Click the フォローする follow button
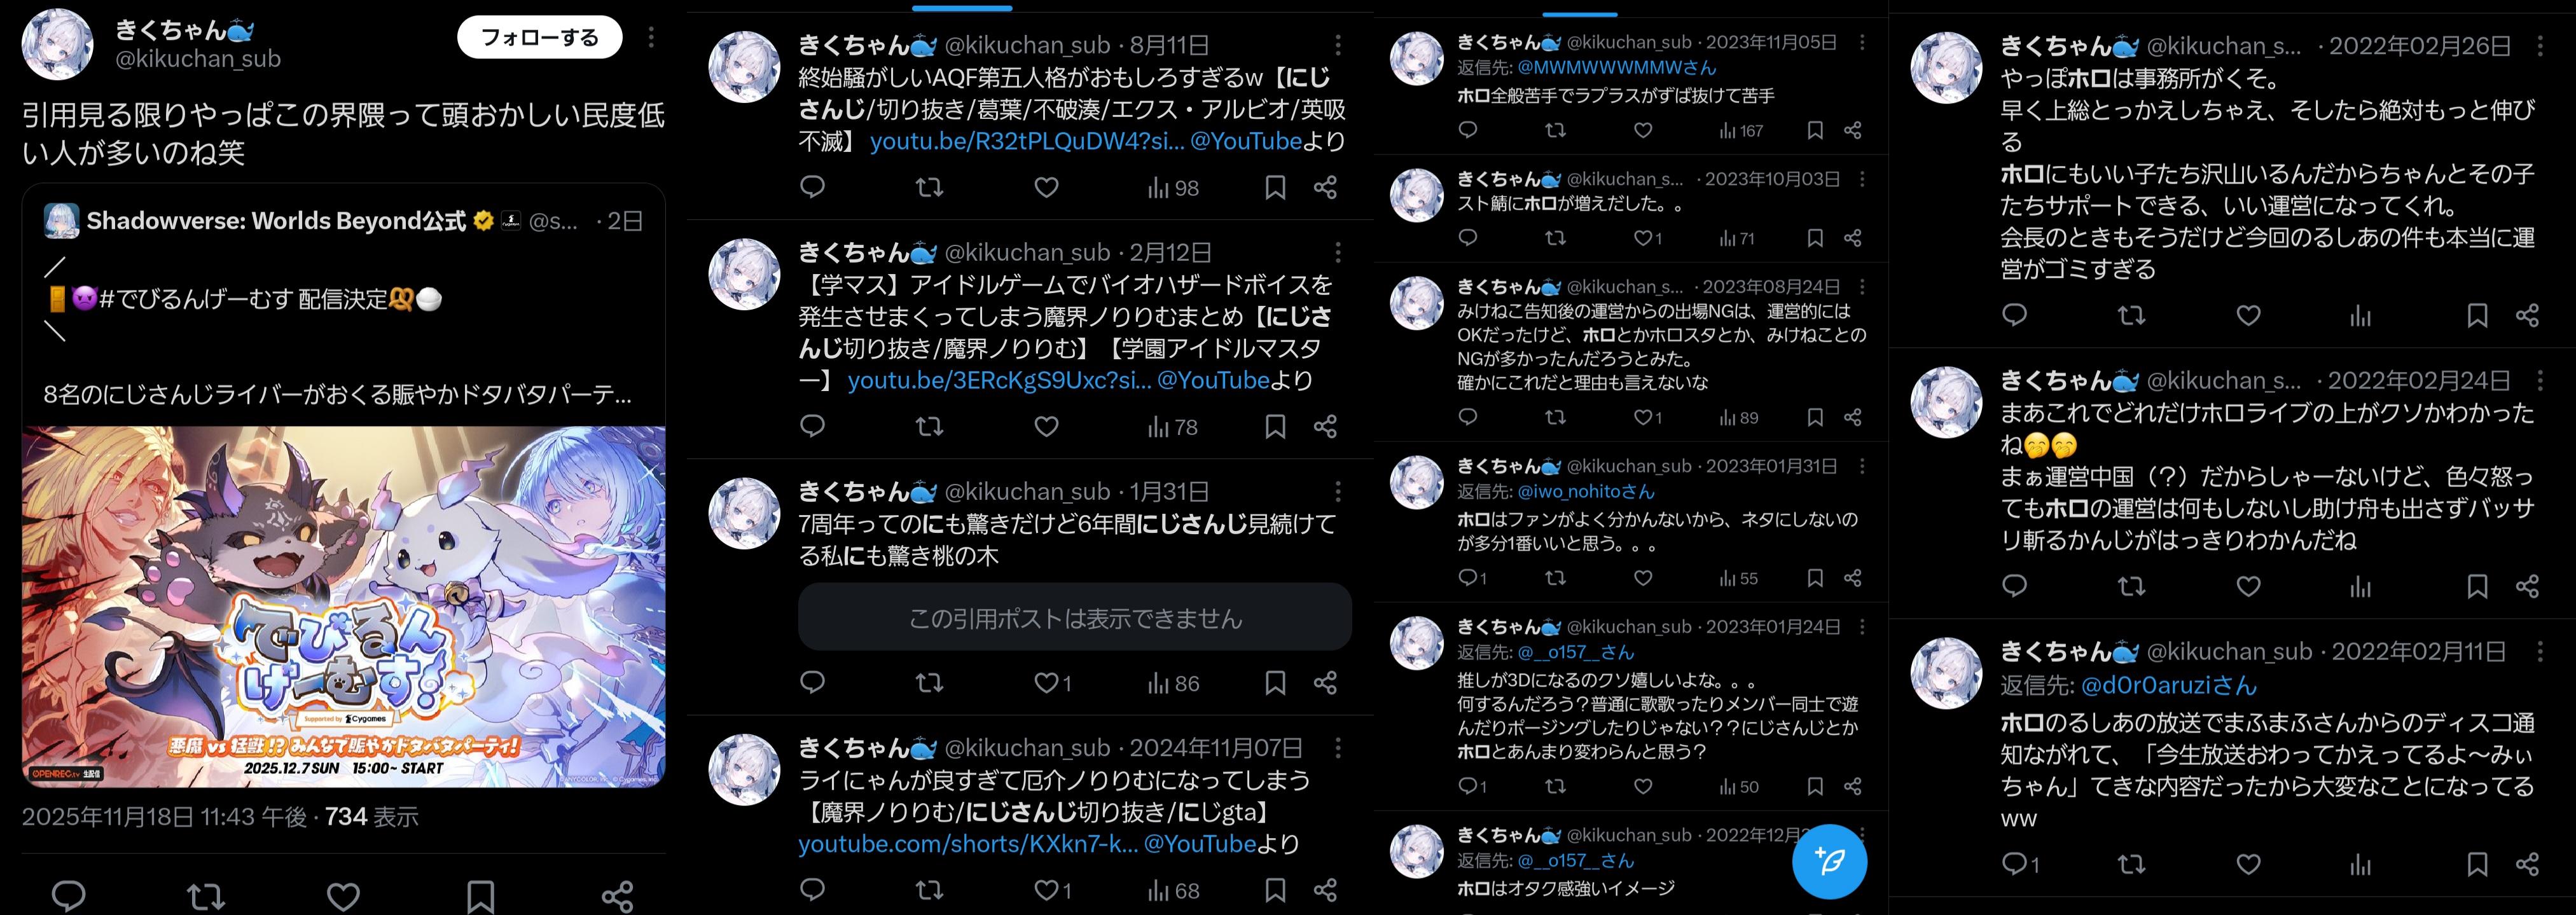The width and height of the screenshot is (2576, 915). click(x=539, y=38)
